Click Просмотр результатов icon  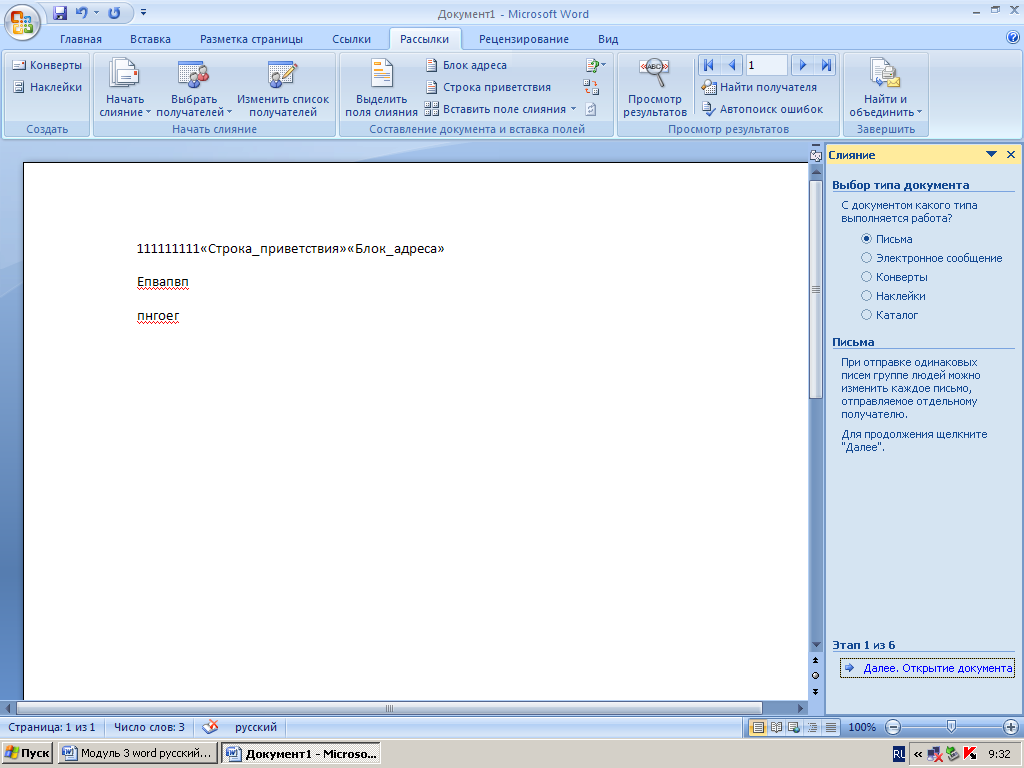click(654, 73)
